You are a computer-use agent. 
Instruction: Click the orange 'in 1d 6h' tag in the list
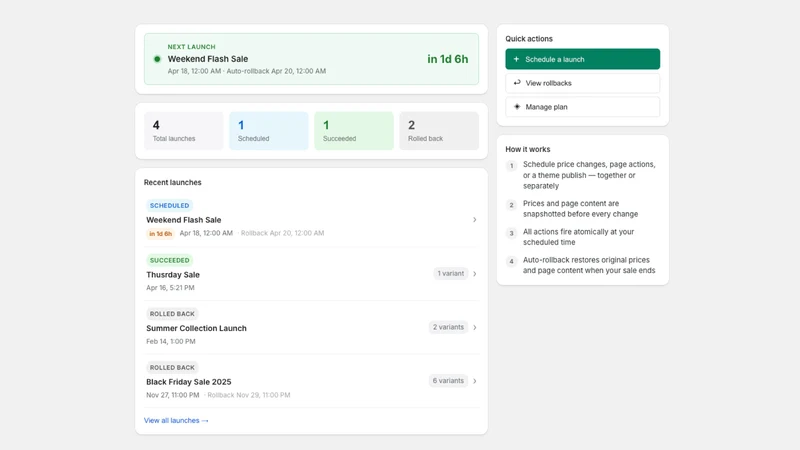[160, 234]
